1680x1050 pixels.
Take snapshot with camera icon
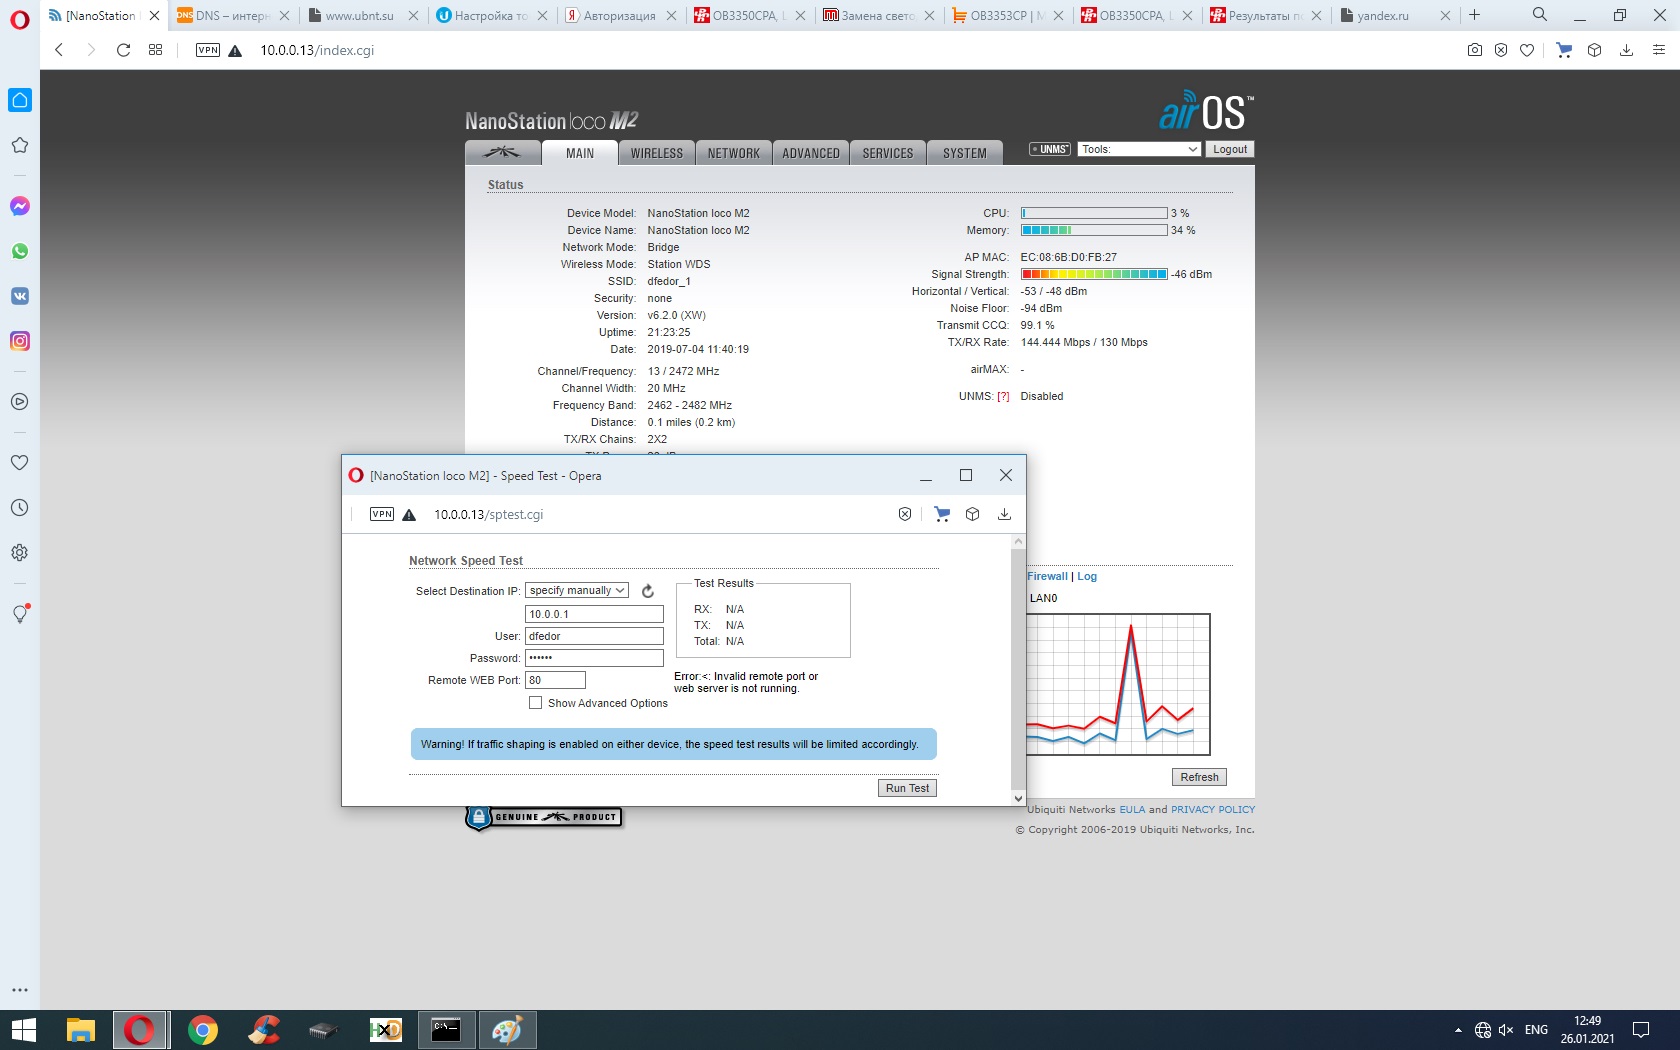coord(1475,50)
